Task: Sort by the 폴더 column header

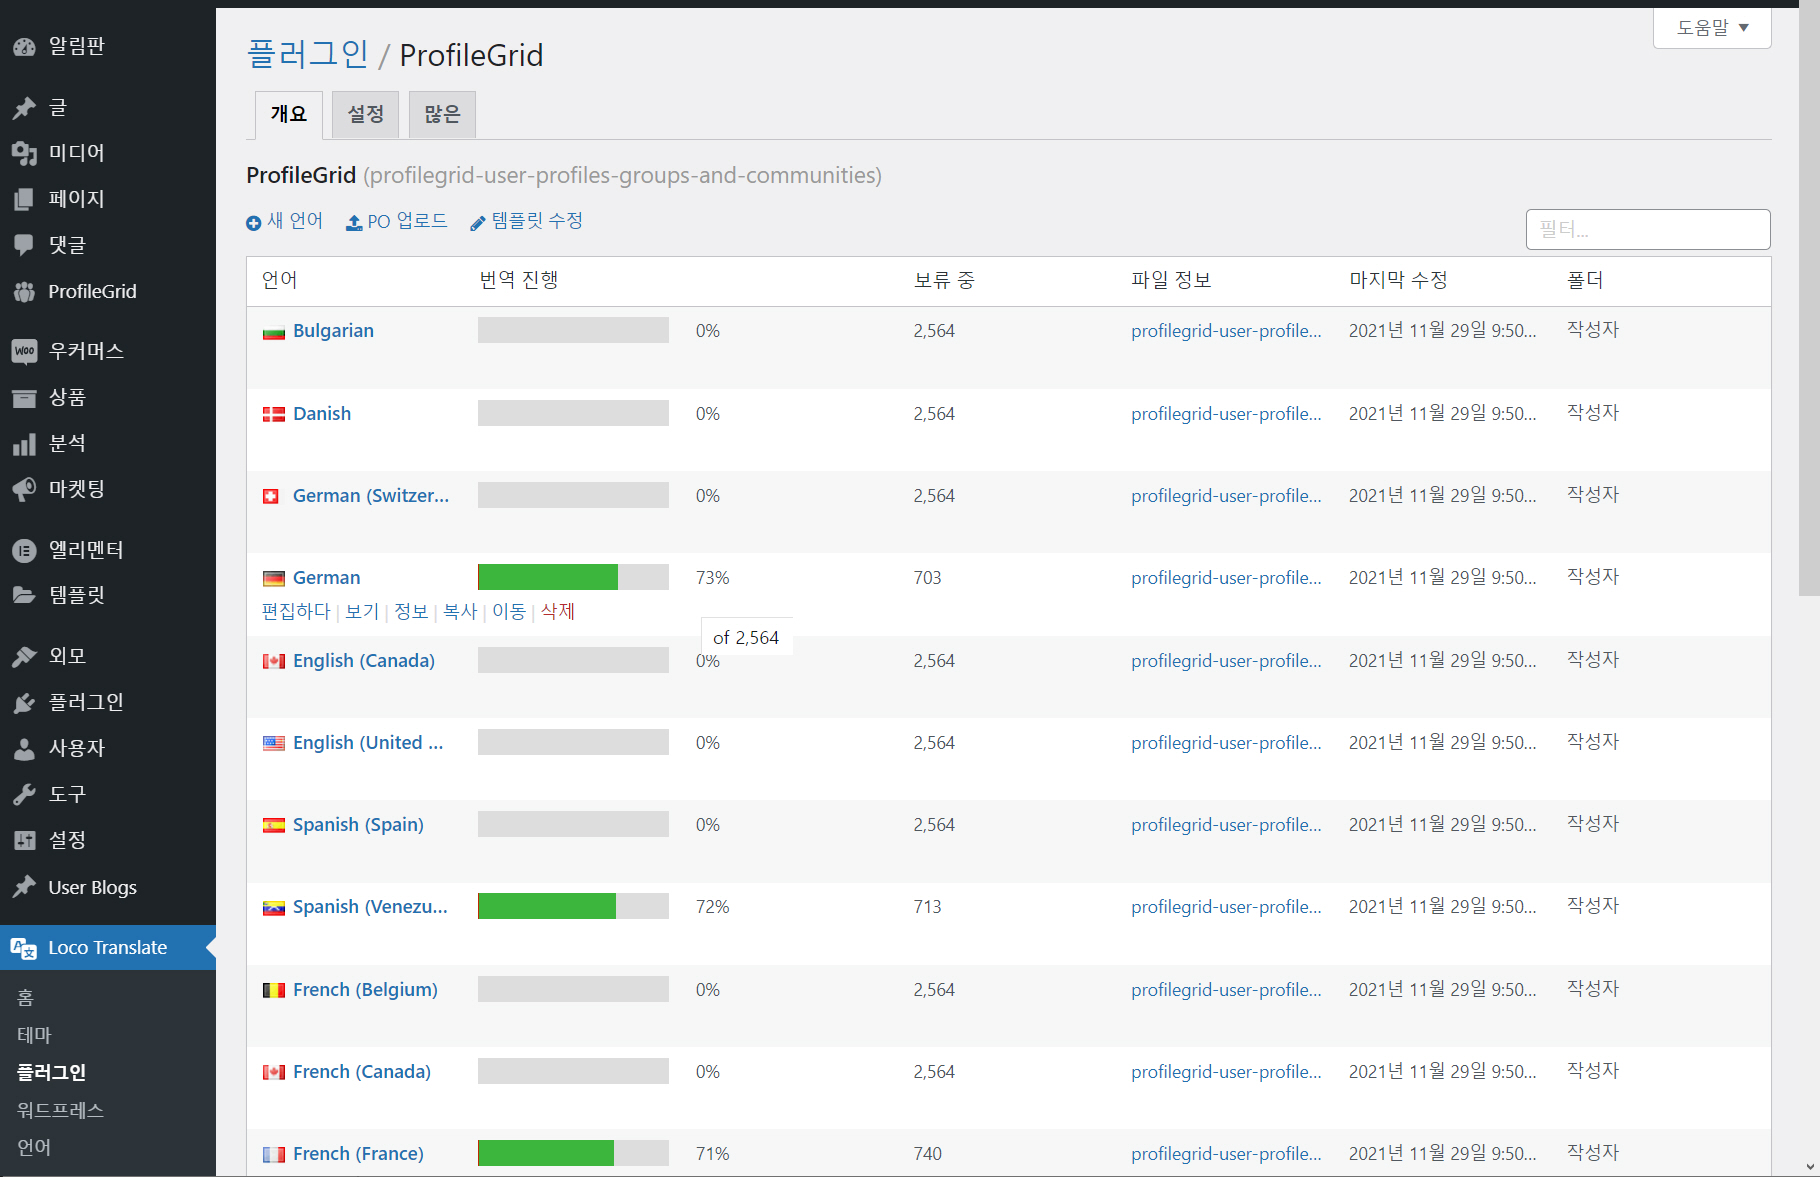Action: point(1585,280)
